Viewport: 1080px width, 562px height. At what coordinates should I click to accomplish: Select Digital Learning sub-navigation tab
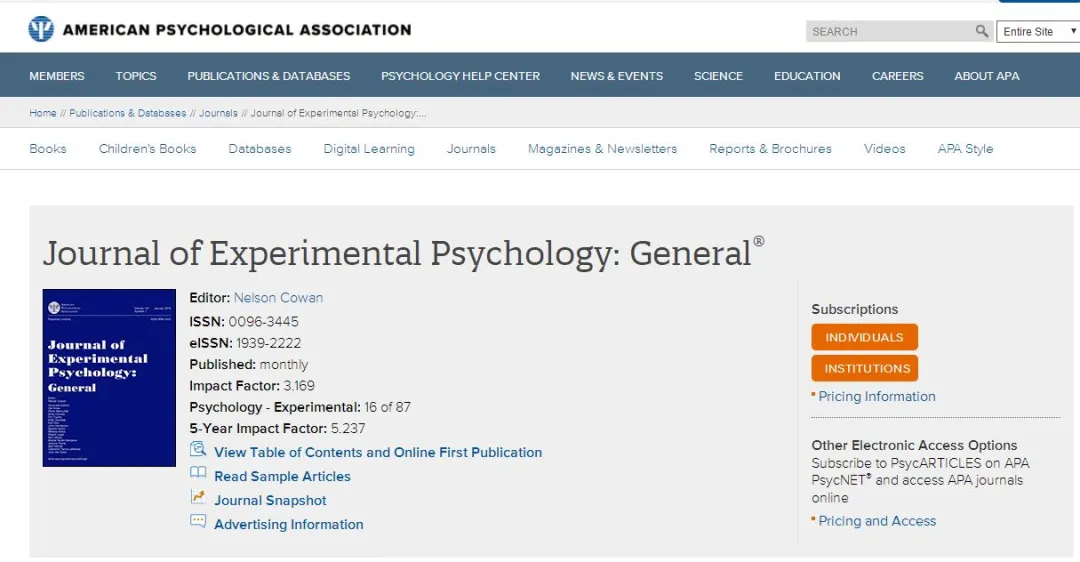click(x=369, y=149)
